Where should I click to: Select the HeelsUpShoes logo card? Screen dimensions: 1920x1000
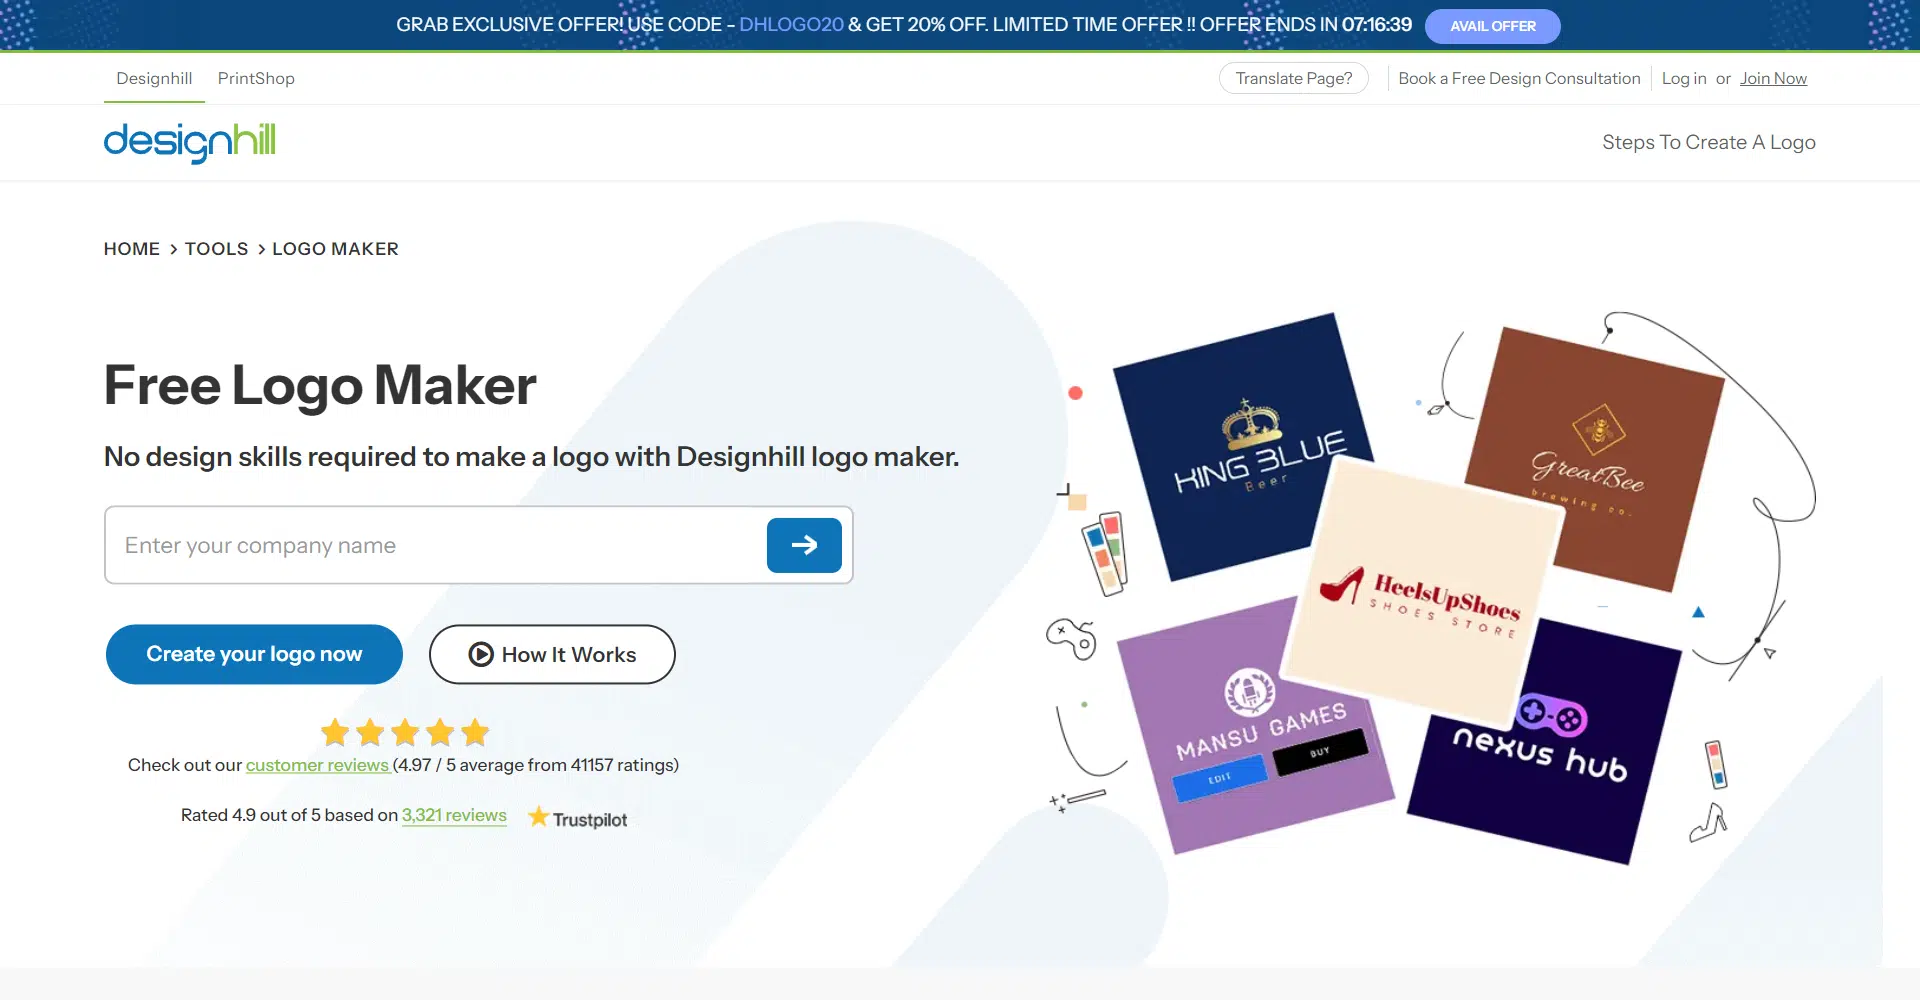1425,595
